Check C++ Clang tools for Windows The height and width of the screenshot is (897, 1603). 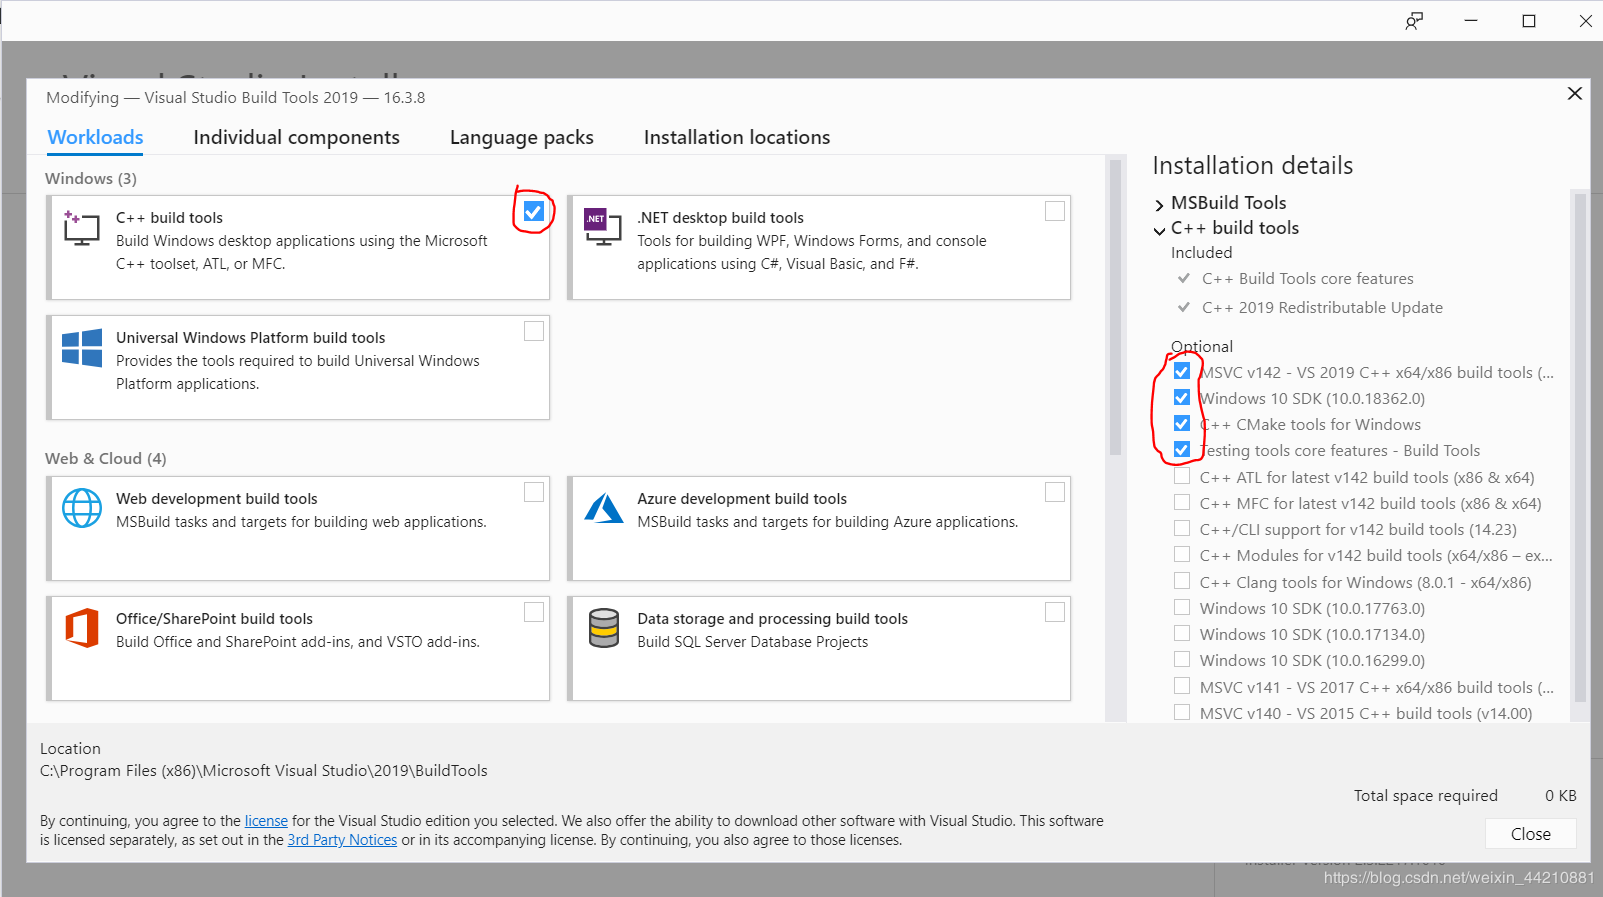tap(1182, 581)
